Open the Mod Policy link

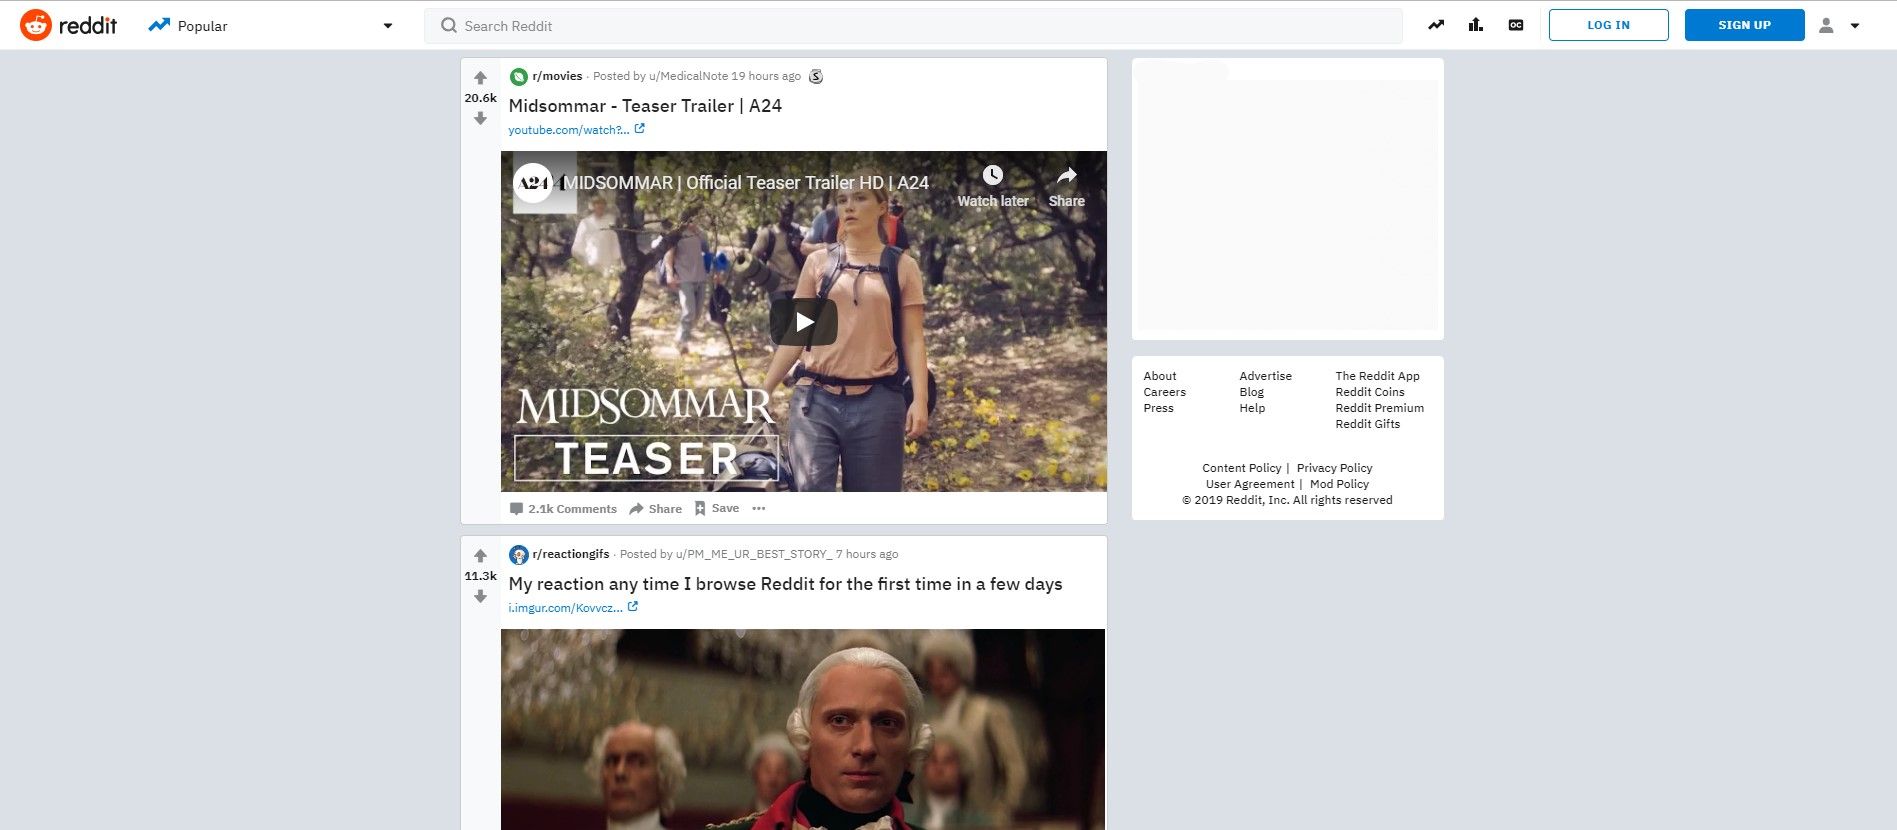(1339, 484)
